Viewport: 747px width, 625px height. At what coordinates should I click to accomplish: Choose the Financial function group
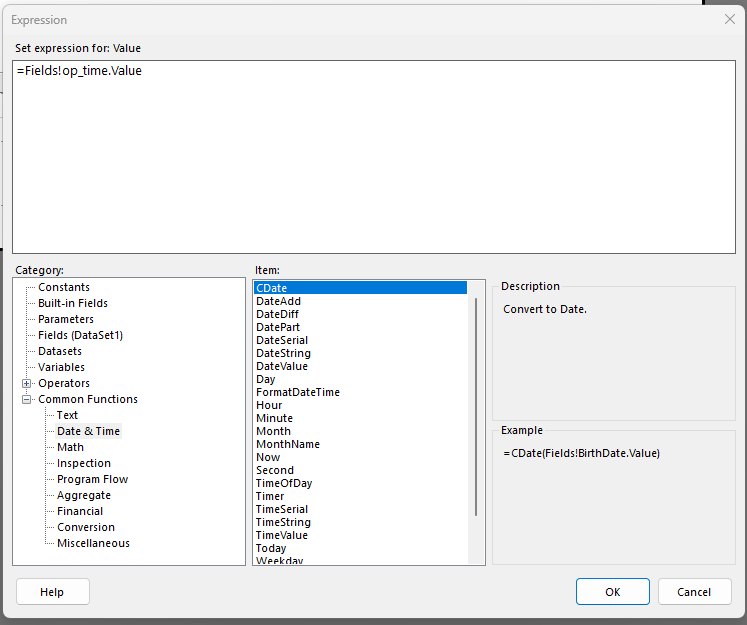pos(80,512)
